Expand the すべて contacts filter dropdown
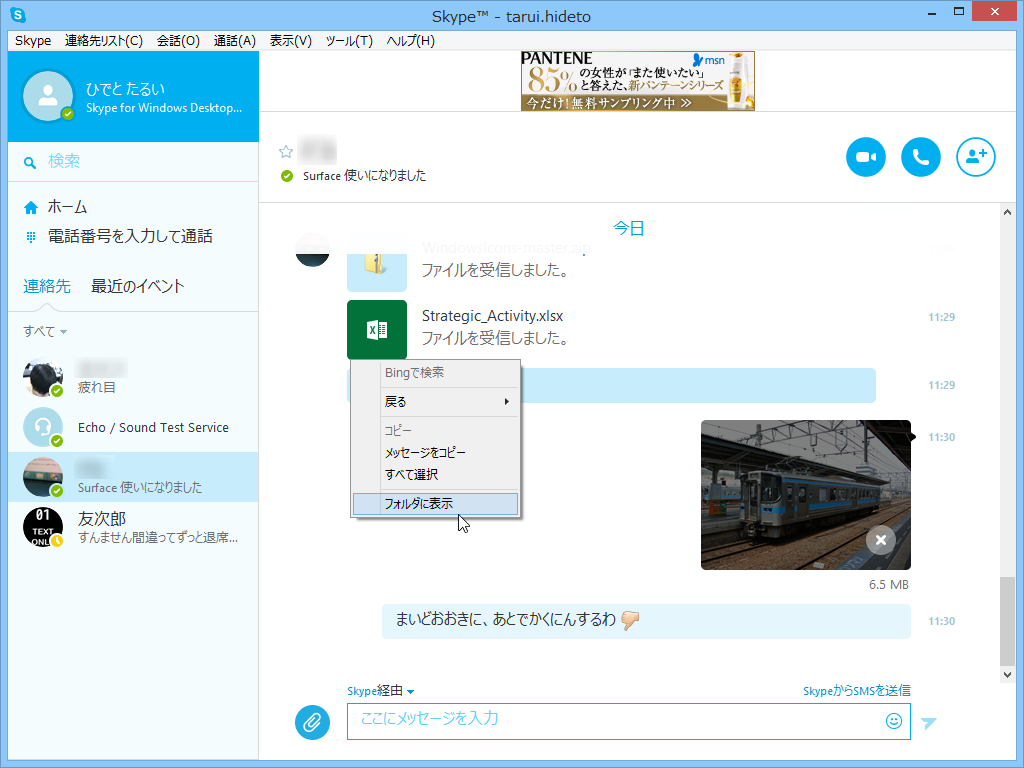 [39, 331]
